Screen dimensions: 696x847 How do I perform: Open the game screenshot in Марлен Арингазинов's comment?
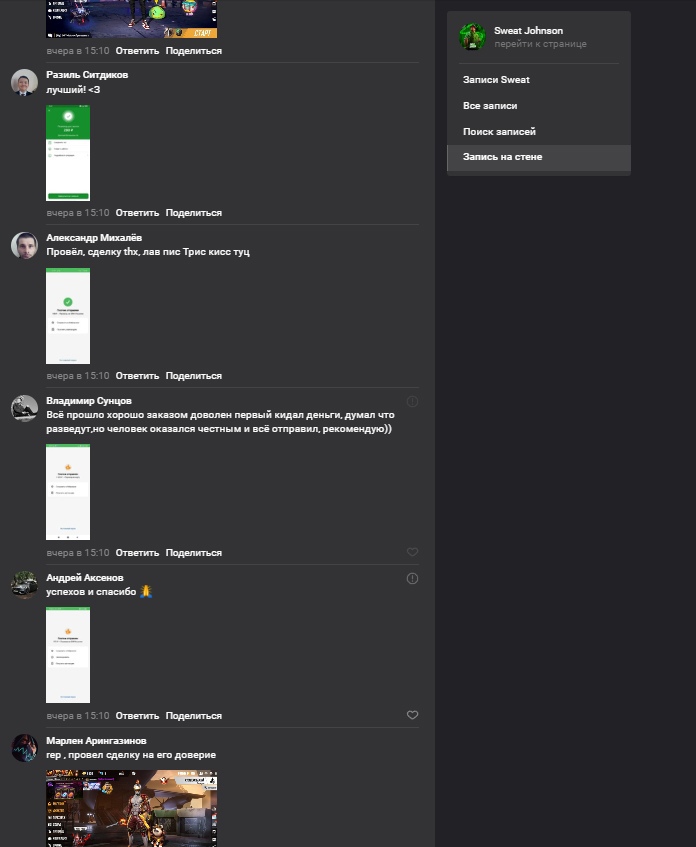click(x=131, y=808)
